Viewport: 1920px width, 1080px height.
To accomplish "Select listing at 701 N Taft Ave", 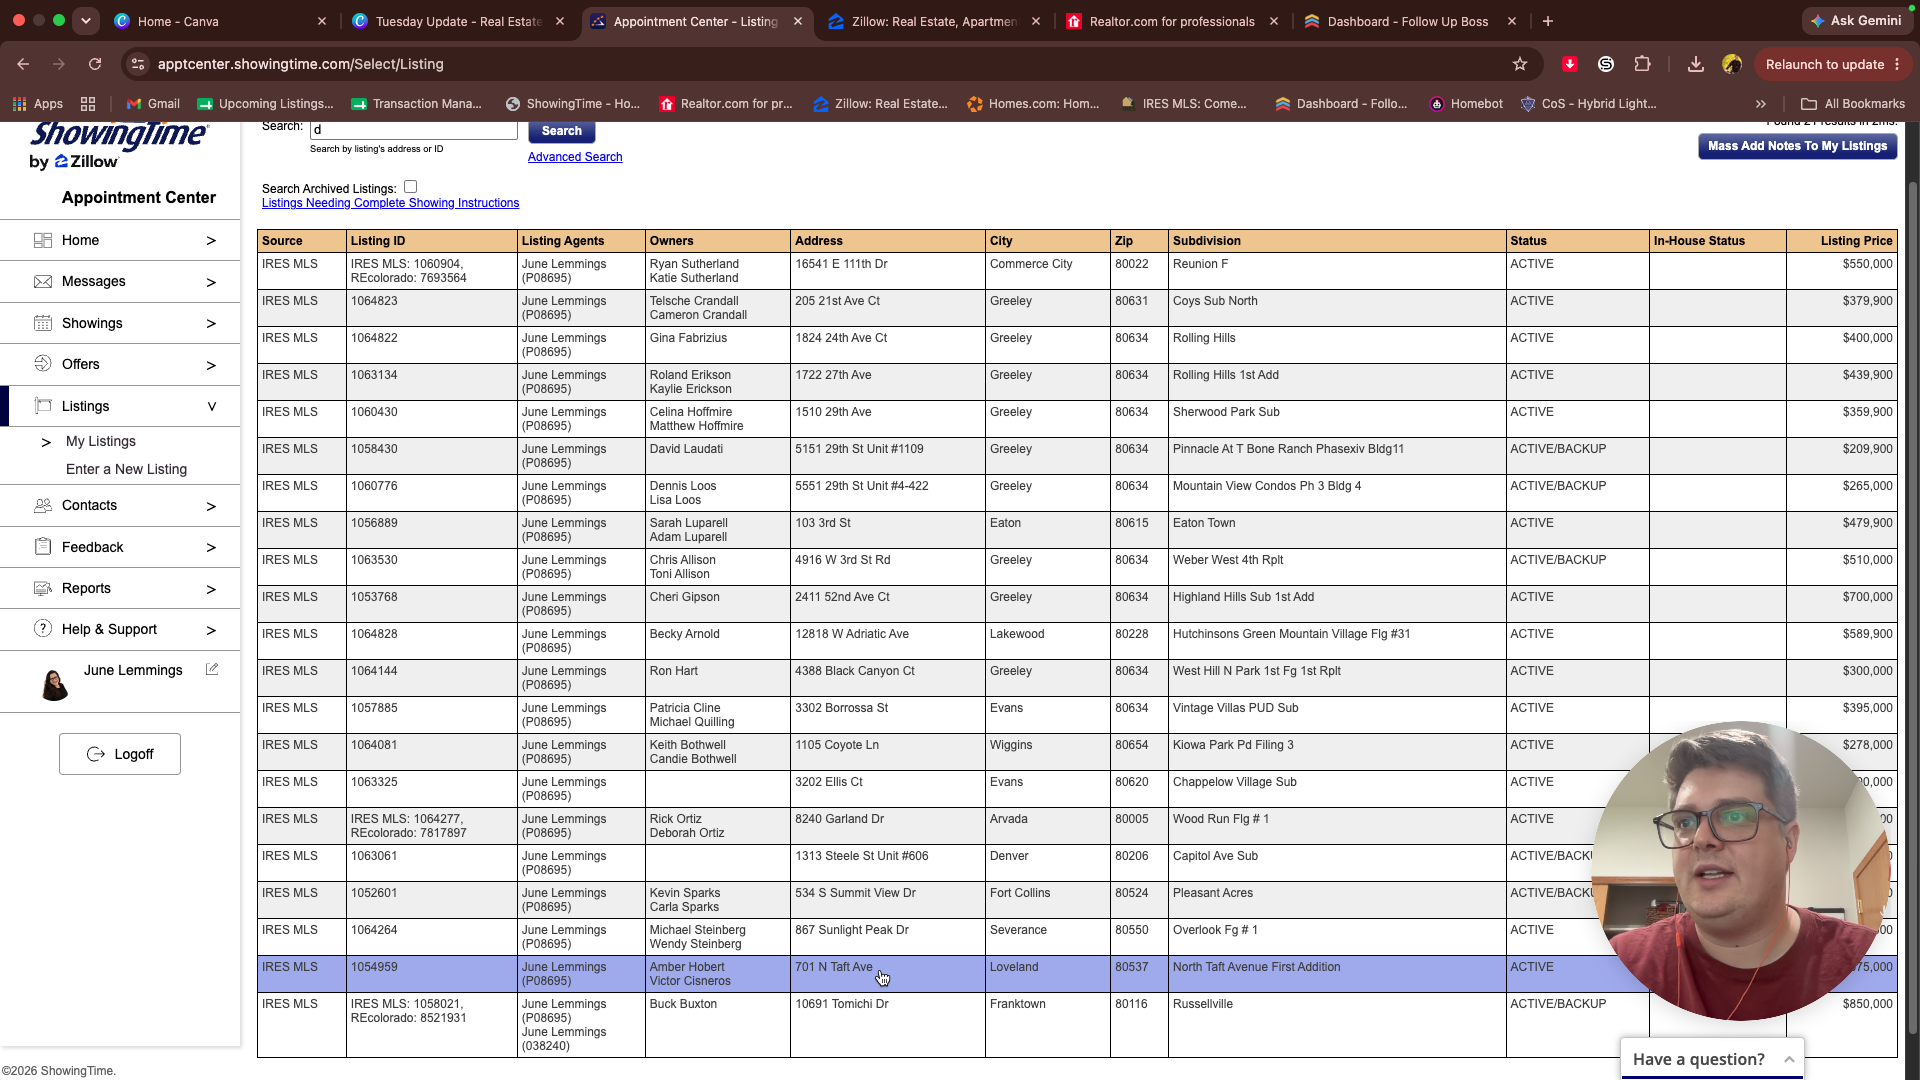I will coord(1077,974).
